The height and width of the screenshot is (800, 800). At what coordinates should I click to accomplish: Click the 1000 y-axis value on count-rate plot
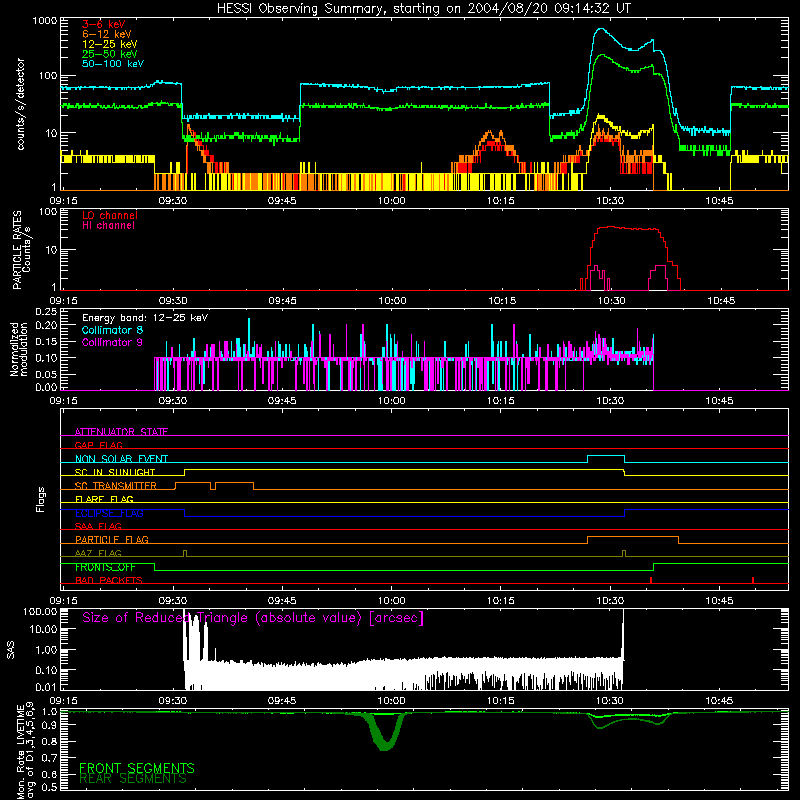(x=44, y=21)
